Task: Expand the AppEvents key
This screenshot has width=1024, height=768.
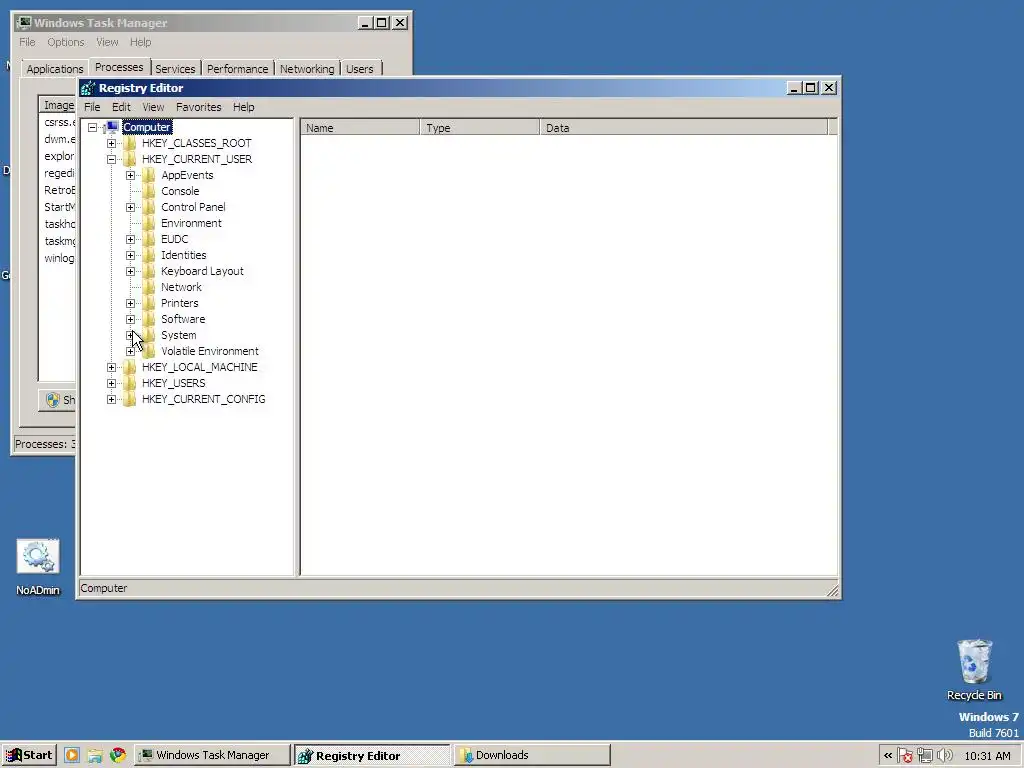Action: click(131, 175)
